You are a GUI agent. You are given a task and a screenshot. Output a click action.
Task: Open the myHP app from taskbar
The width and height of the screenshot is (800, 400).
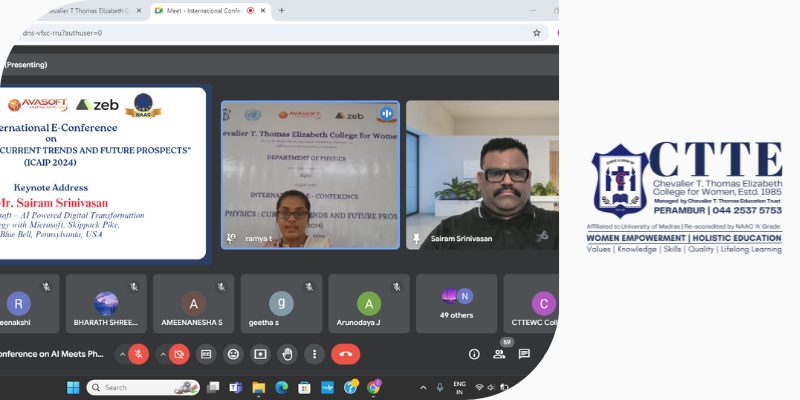(328, 388)
